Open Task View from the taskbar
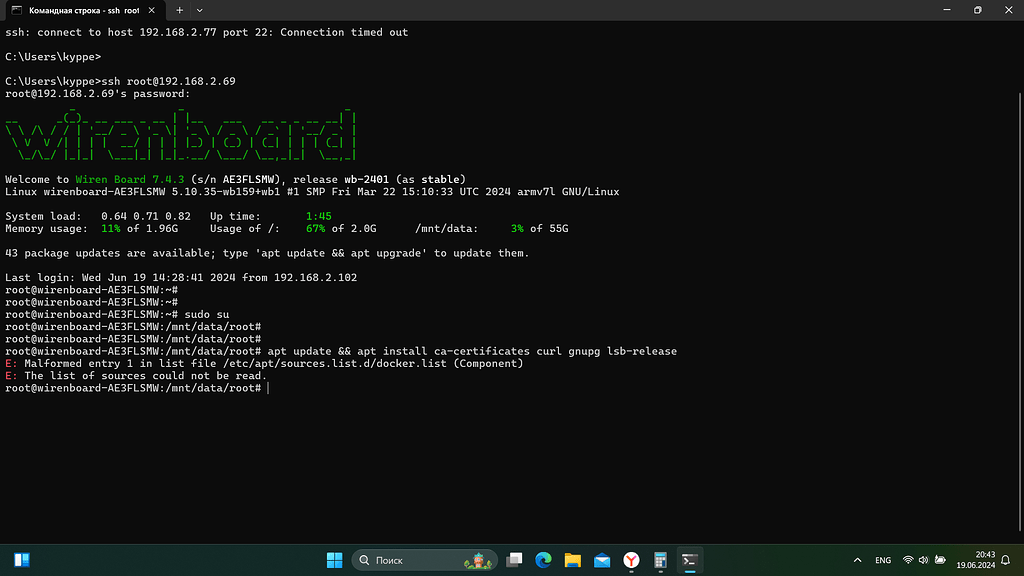The height and width of the screenshot is (576, 1024). [514, 560]
